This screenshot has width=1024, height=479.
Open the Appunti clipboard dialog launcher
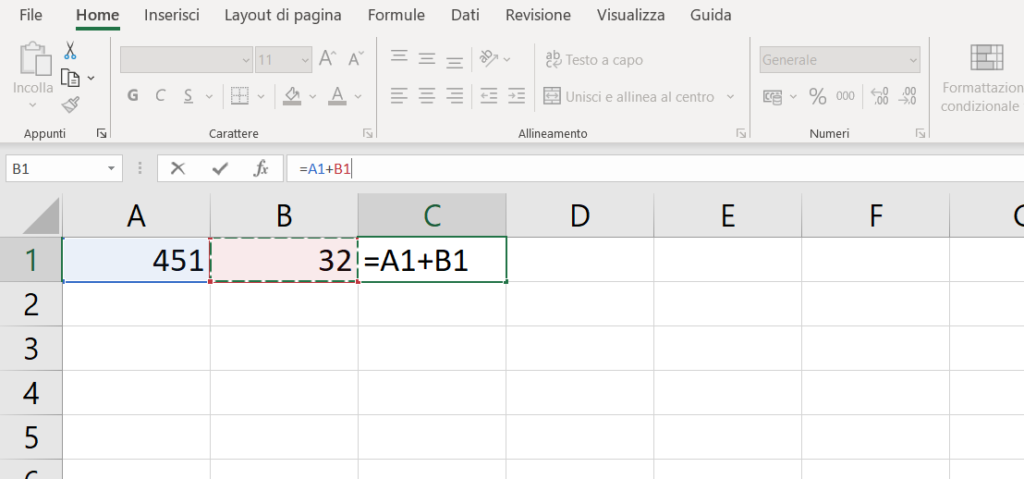(x=101, y=133)
